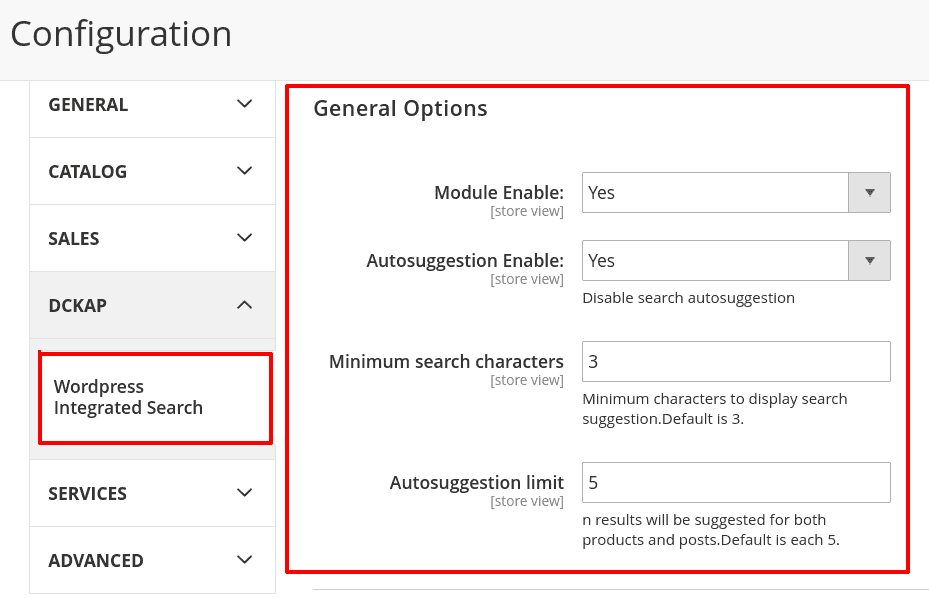Click the chevron icon beside SERVICES
Image resolution: width=929 pixels, height=598 pixels.
point(244,493)
